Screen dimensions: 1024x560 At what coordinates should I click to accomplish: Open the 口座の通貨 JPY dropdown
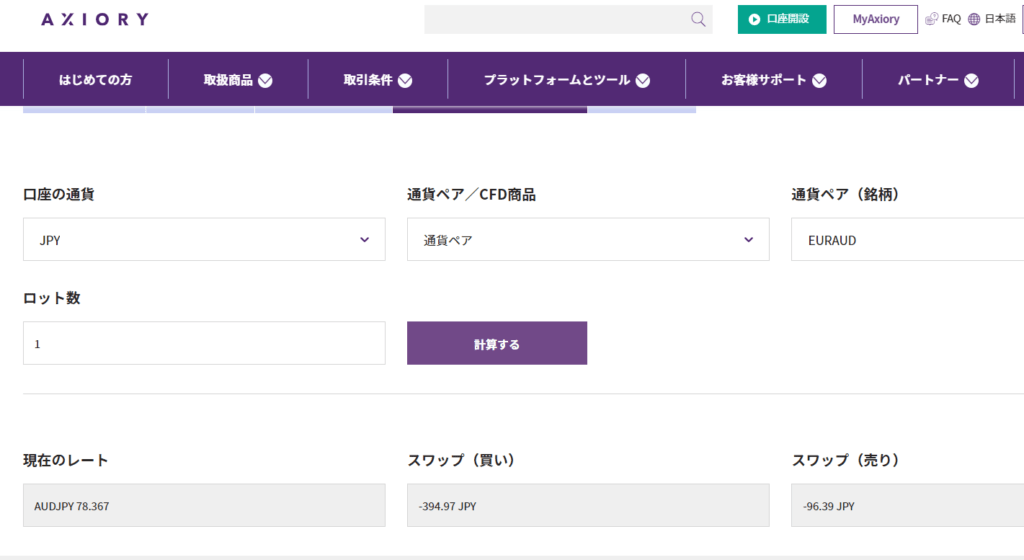pos(204,240)
